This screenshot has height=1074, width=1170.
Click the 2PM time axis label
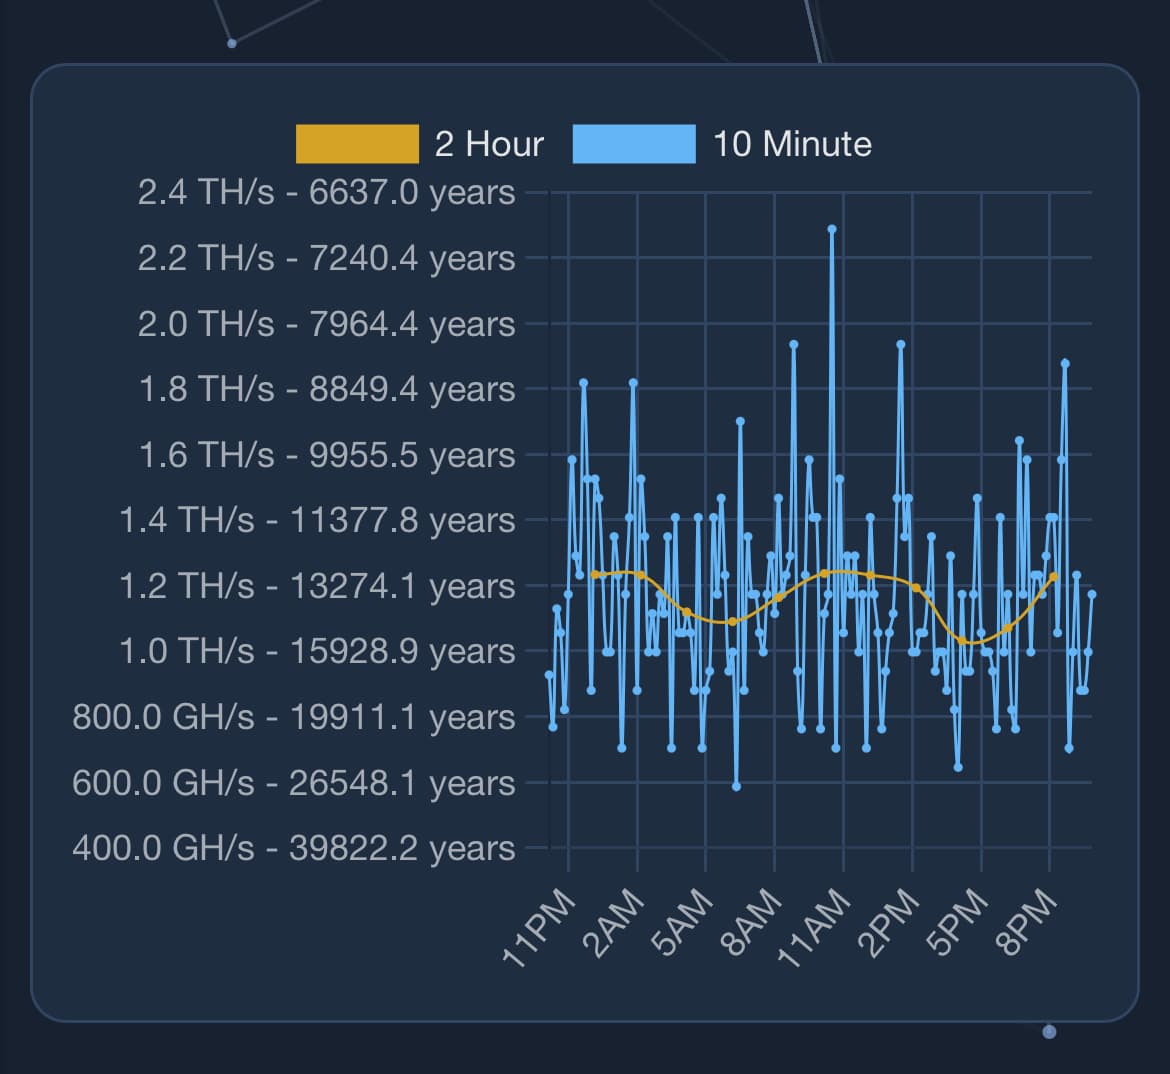pos(888,923)
